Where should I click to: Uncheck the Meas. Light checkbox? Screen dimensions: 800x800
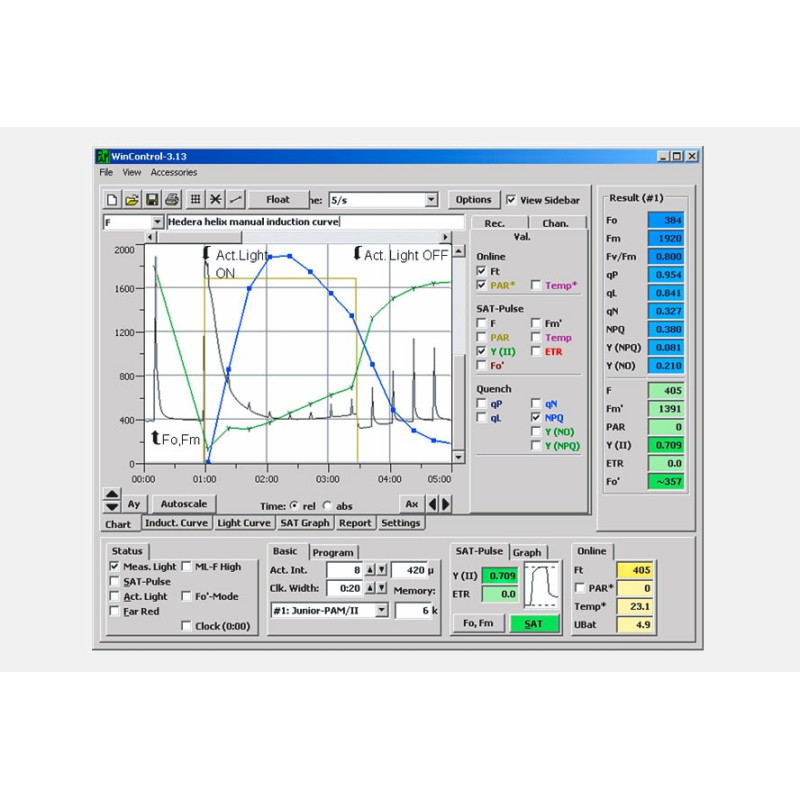pos(116,566)
